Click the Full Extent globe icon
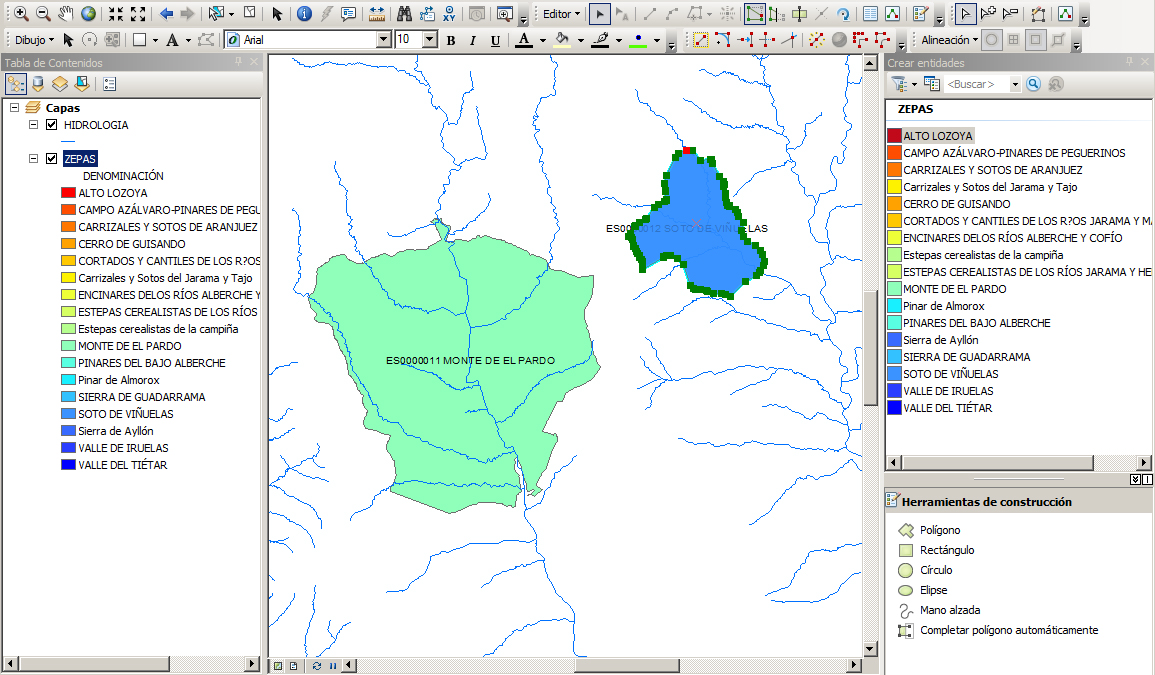This screenshot has height=675, width=1155. tap(89, 14)
